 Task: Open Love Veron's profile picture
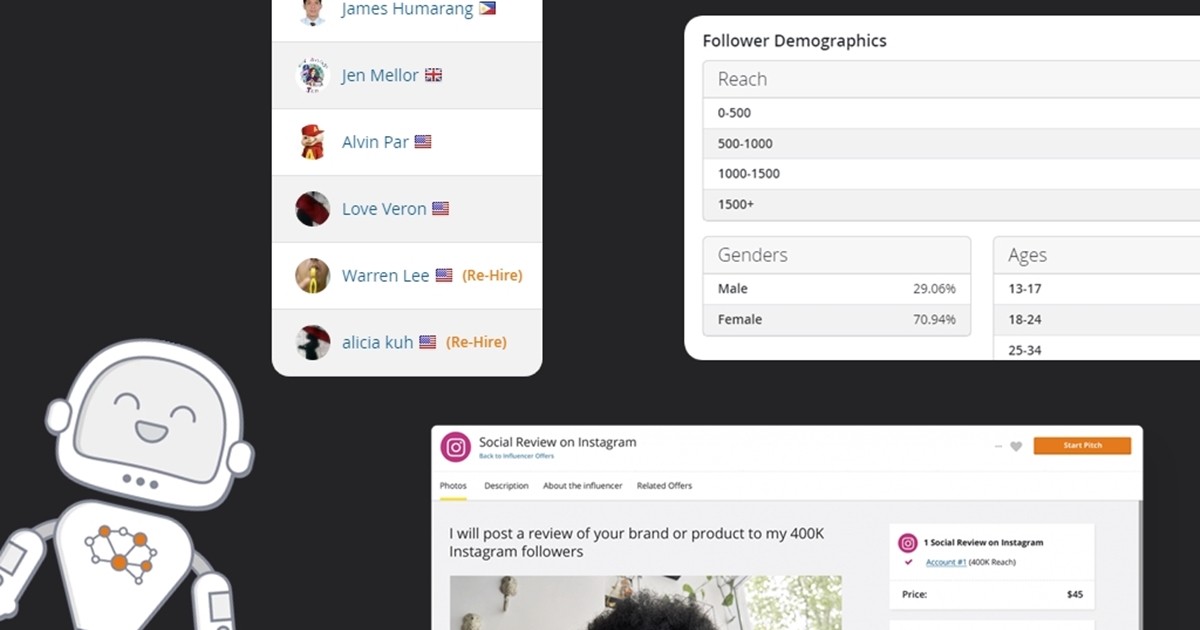point(313,209)
